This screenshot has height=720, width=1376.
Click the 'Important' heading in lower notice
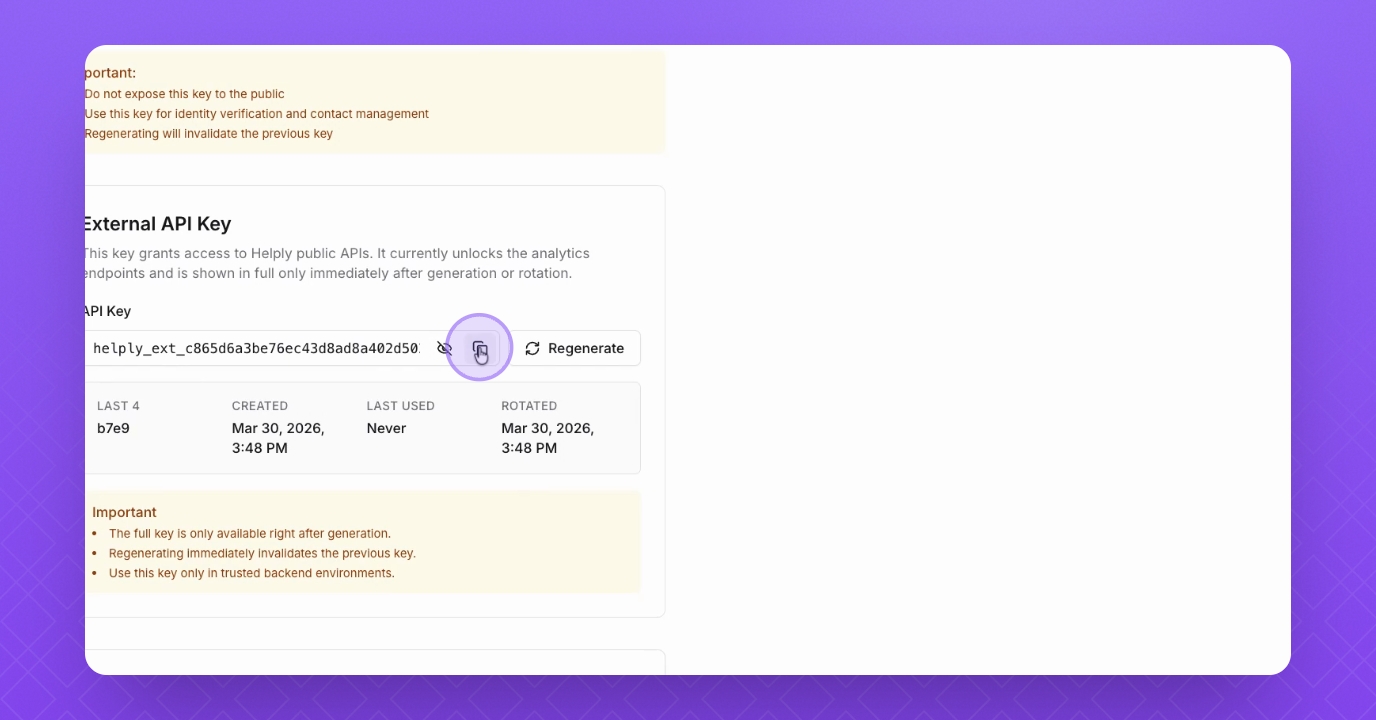tap(124, 512)
